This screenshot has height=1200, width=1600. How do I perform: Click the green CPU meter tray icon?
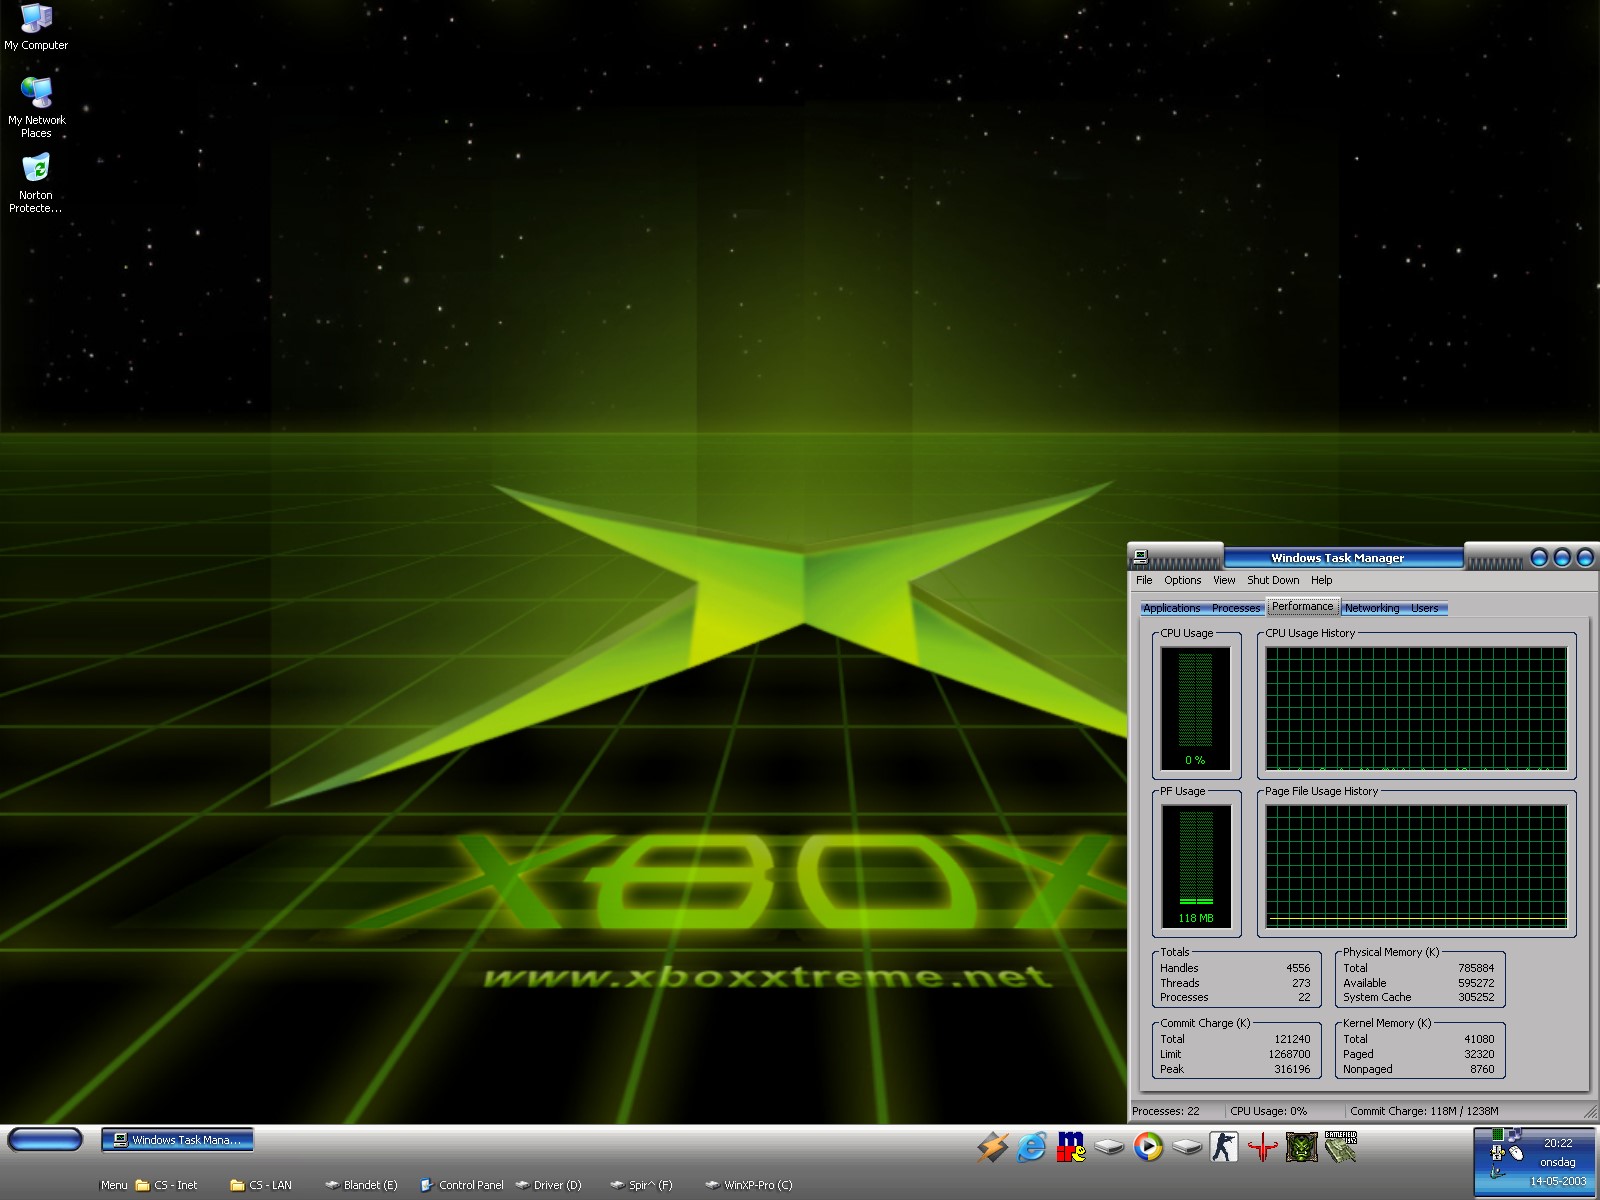[1498, 1134]
